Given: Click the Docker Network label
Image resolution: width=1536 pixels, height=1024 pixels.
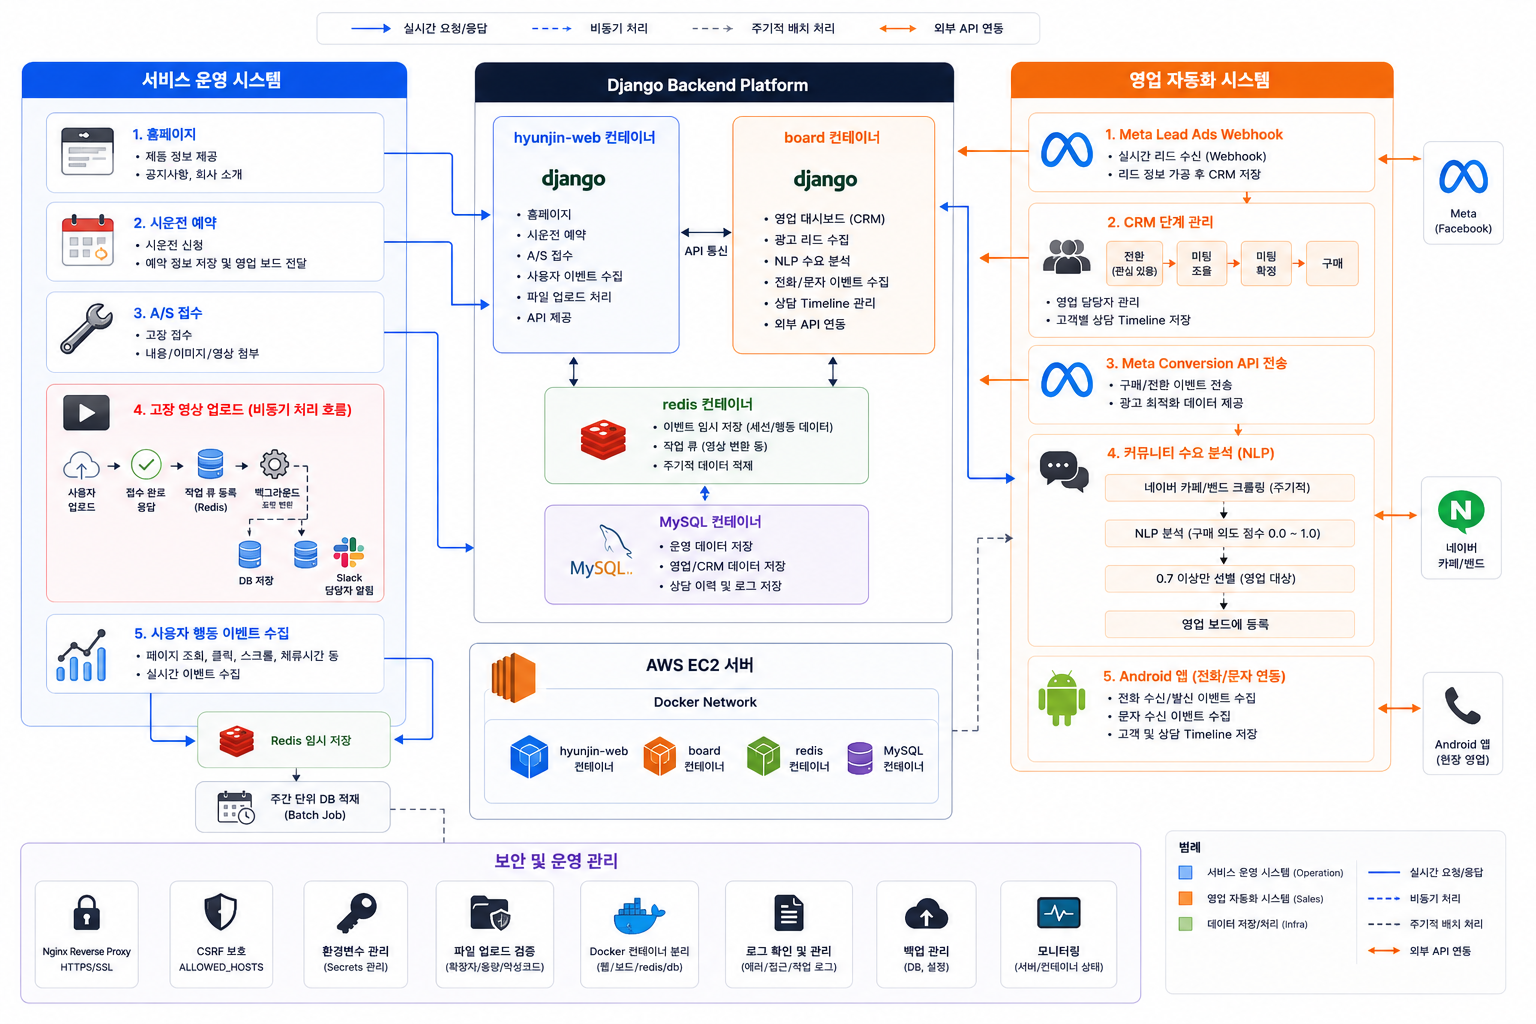Looking at the screenshot, I should (x=705, y=702).
